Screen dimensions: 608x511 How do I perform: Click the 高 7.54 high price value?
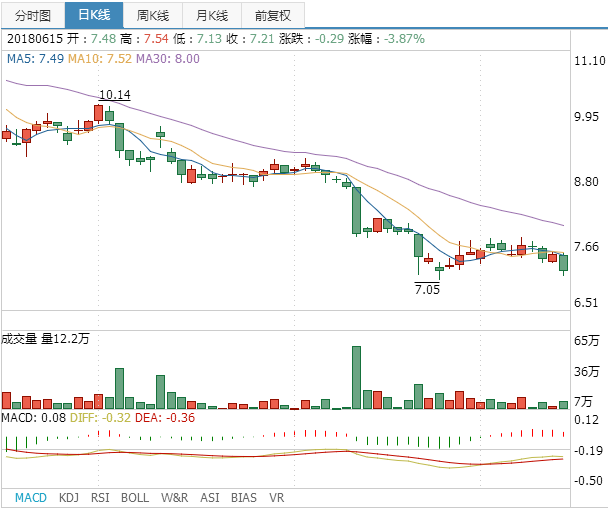tap(156, 39)
